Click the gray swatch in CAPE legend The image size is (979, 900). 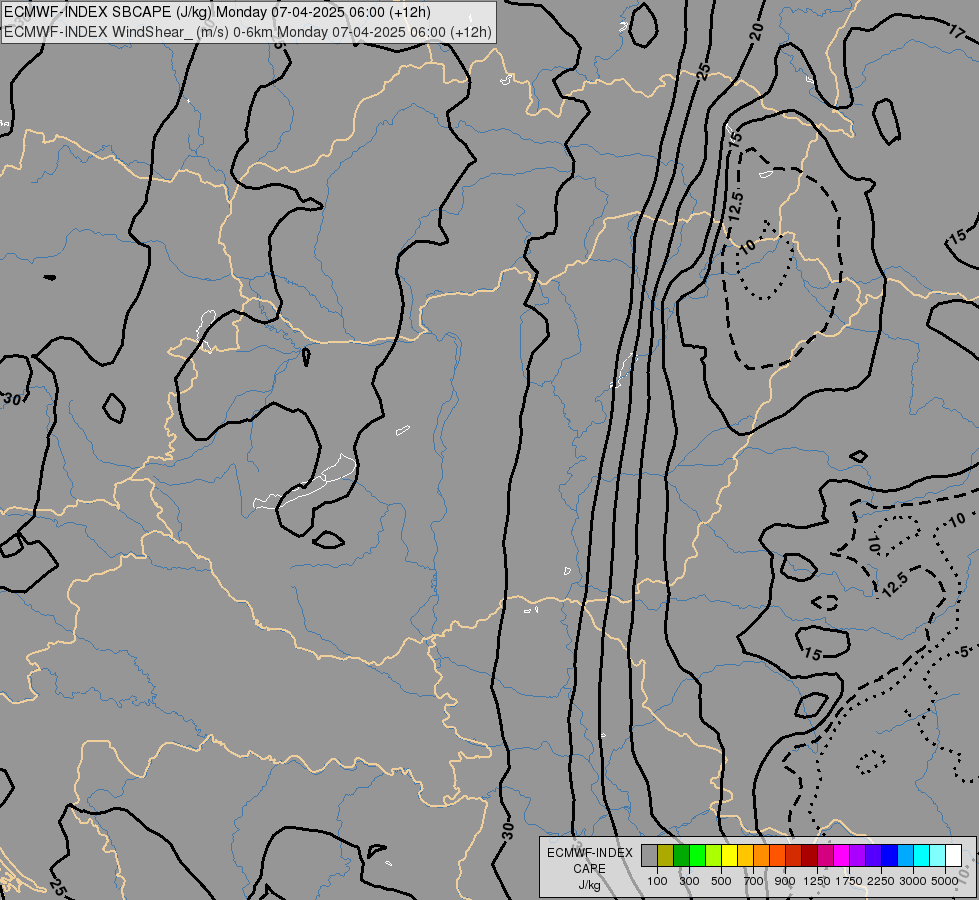coord(649,856)
